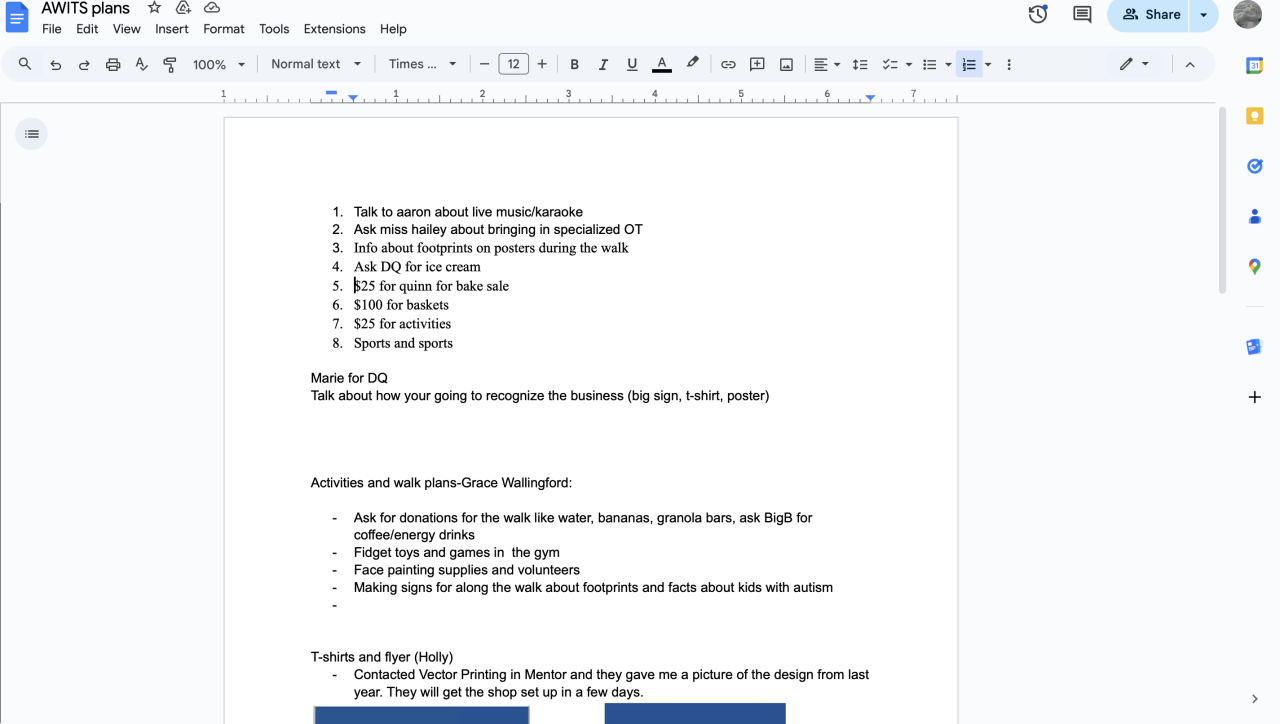Open the highlight color picker

(x=692, y=64)
